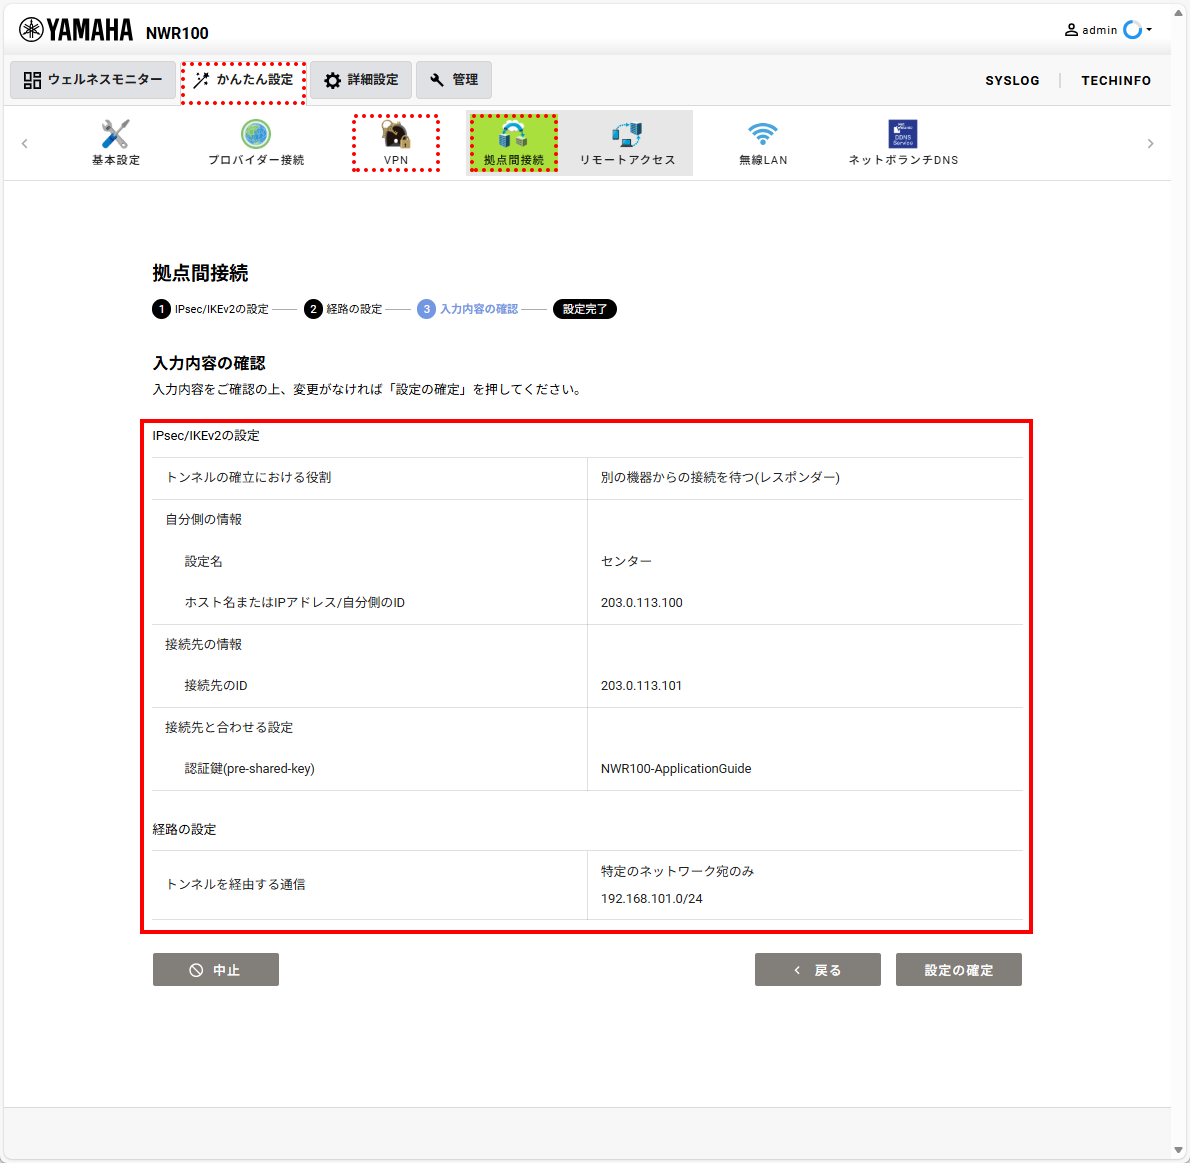Image resolution: width=1190 pixels, height=1163 pixels.
Task: Open the TECHINFO link
Action: [x=1116, y=80]
